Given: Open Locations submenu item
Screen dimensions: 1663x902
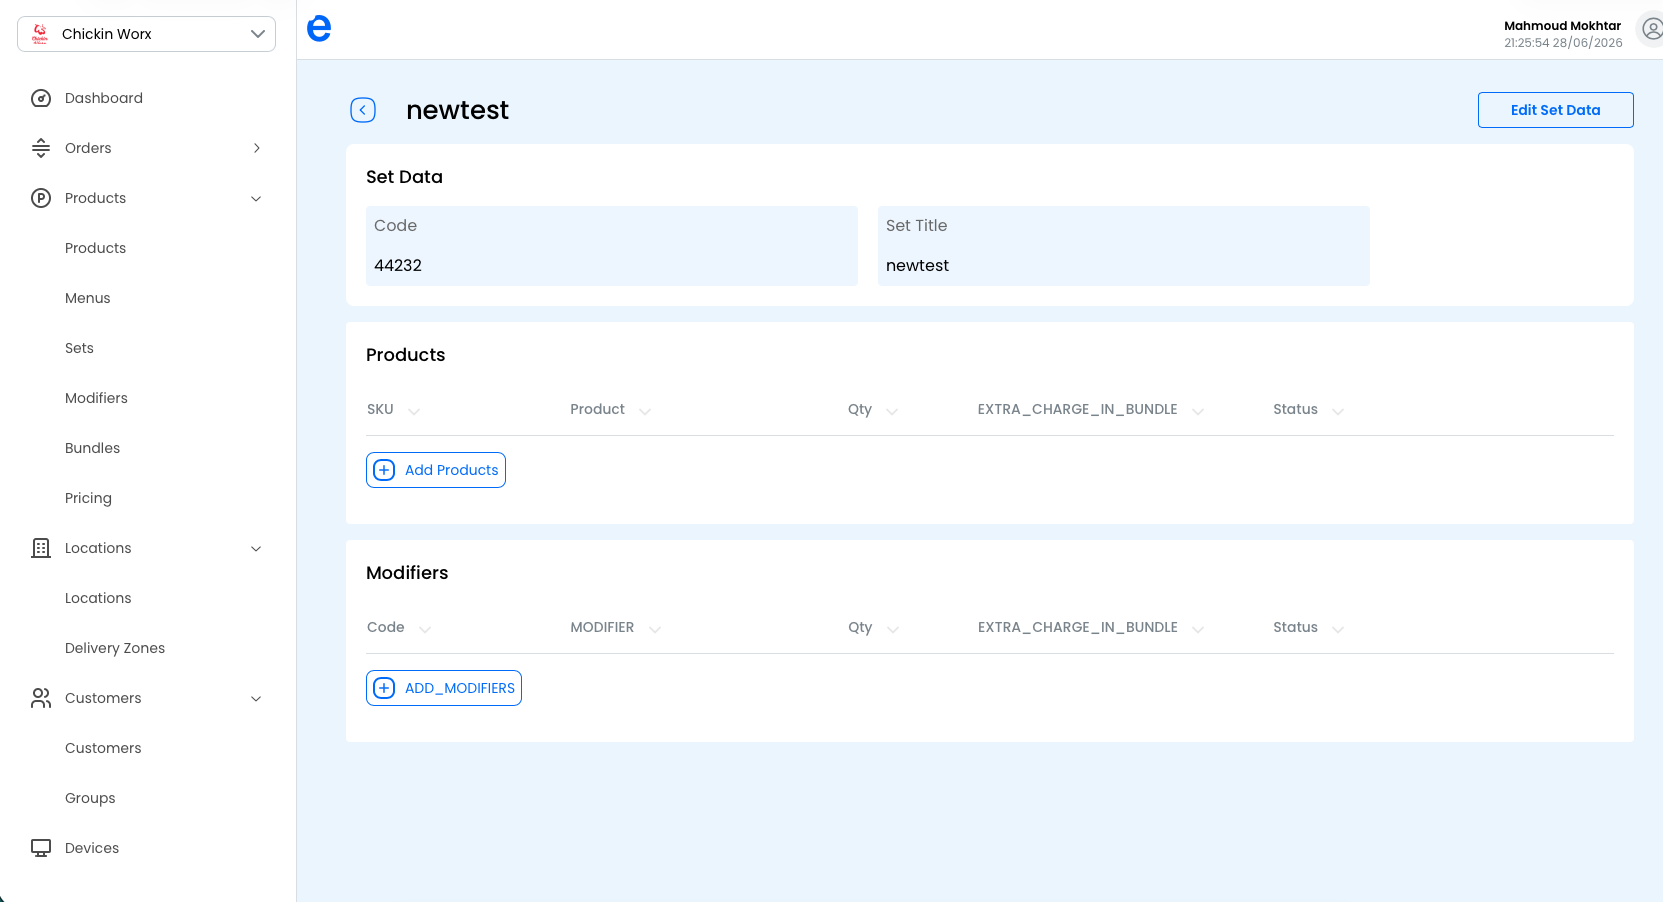Looking at the screenshot, I should pyautogui.click(x=98, y=598).
